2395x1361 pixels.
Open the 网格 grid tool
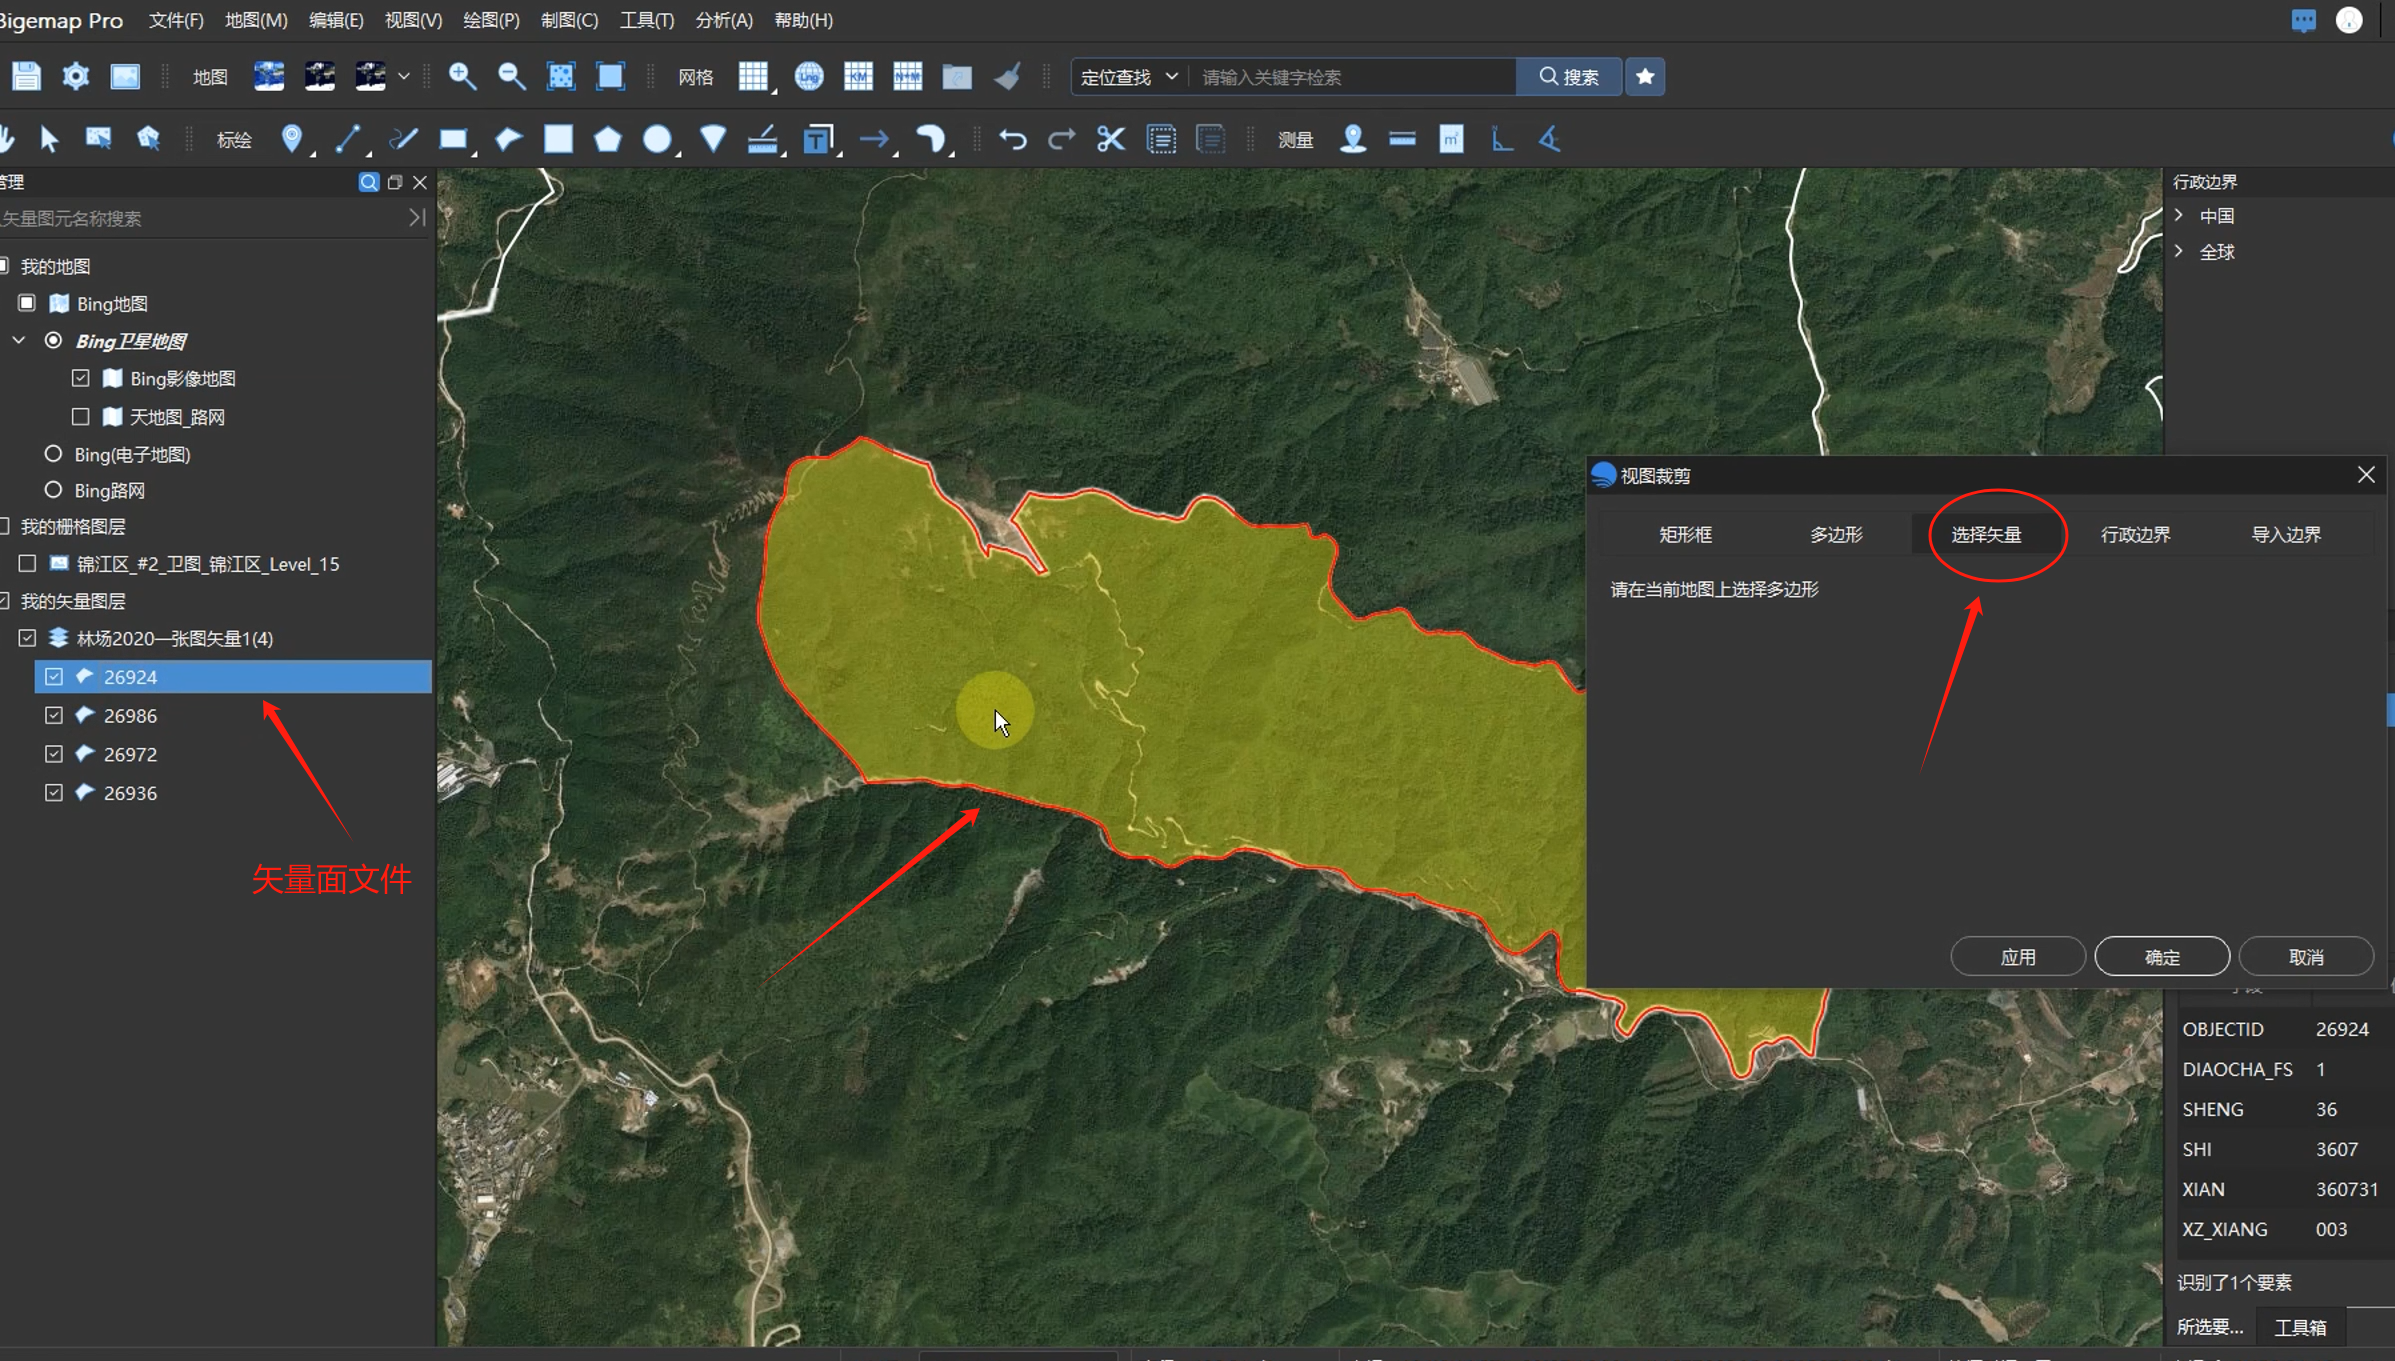(695, 76)
